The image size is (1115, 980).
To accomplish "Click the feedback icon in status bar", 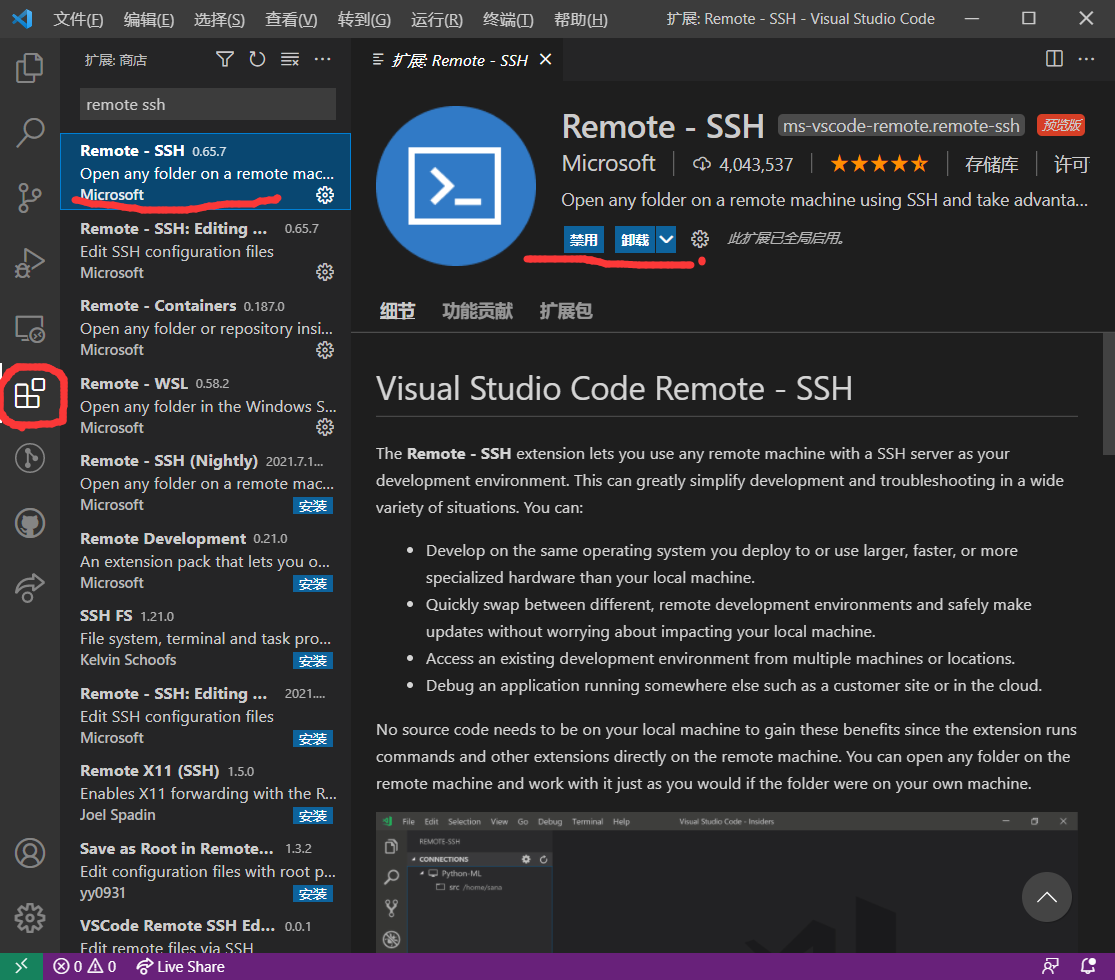I will (1050, 966).
